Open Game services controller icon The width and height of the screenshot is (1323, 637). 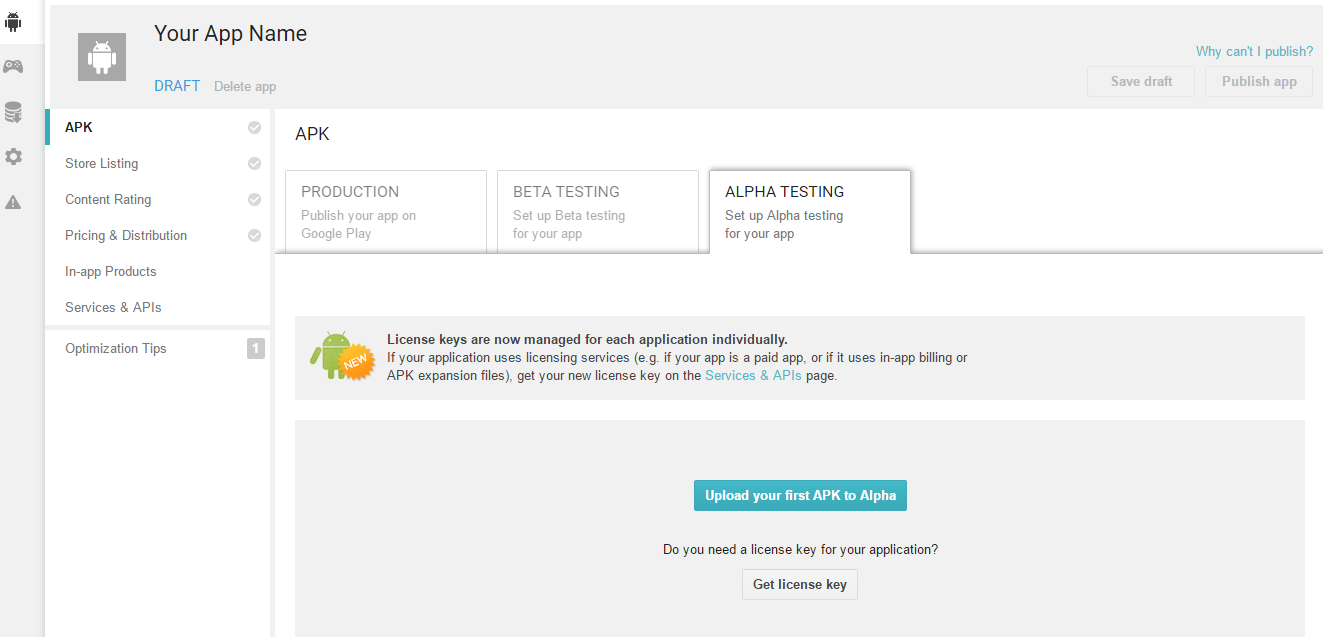pos(13,66)
